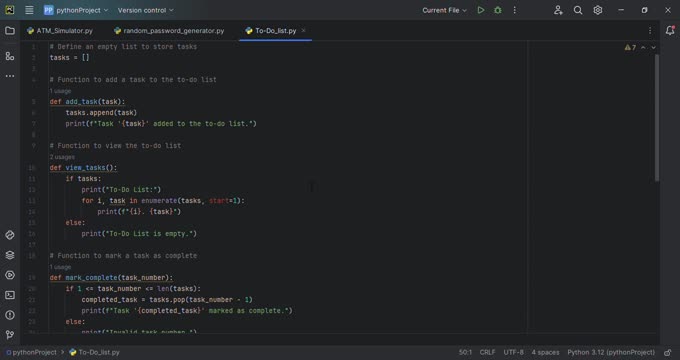Viewport: 680px width, 360px height.
Task: Click on 'def view_tasks():' line
Action: [x=83, y=168]
